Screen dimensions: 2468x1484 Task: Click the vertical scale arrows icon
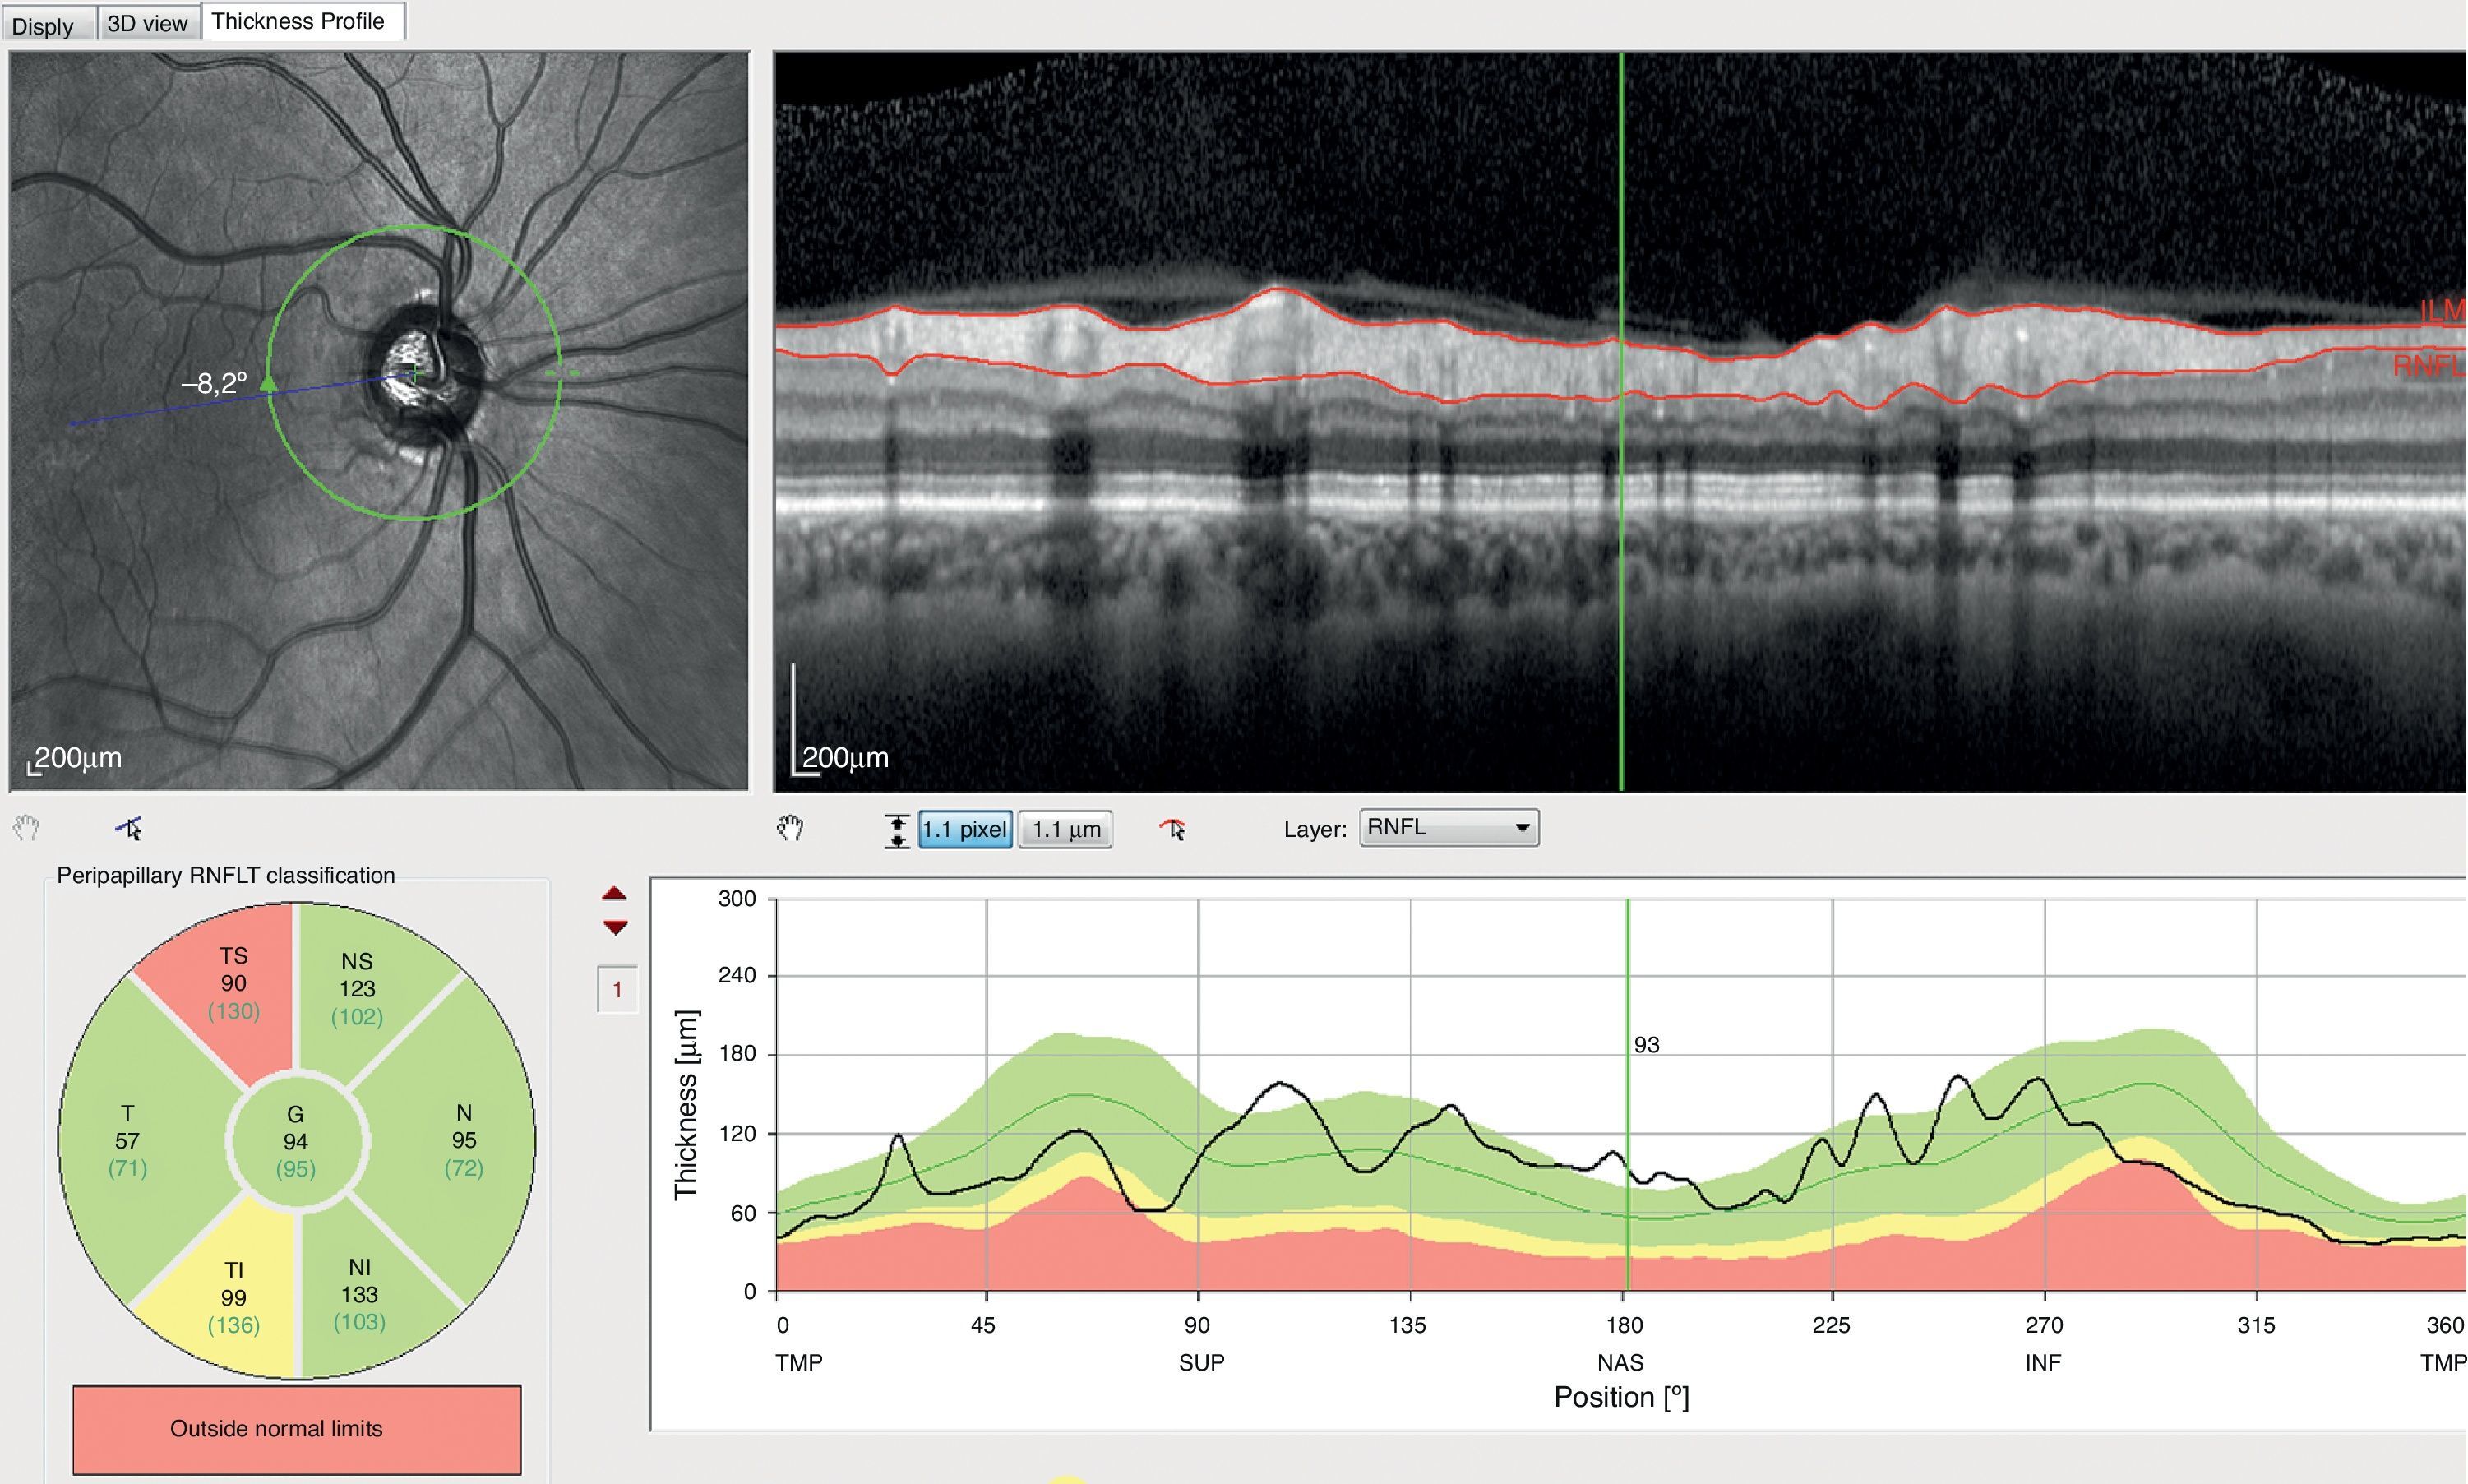(896, 830)
